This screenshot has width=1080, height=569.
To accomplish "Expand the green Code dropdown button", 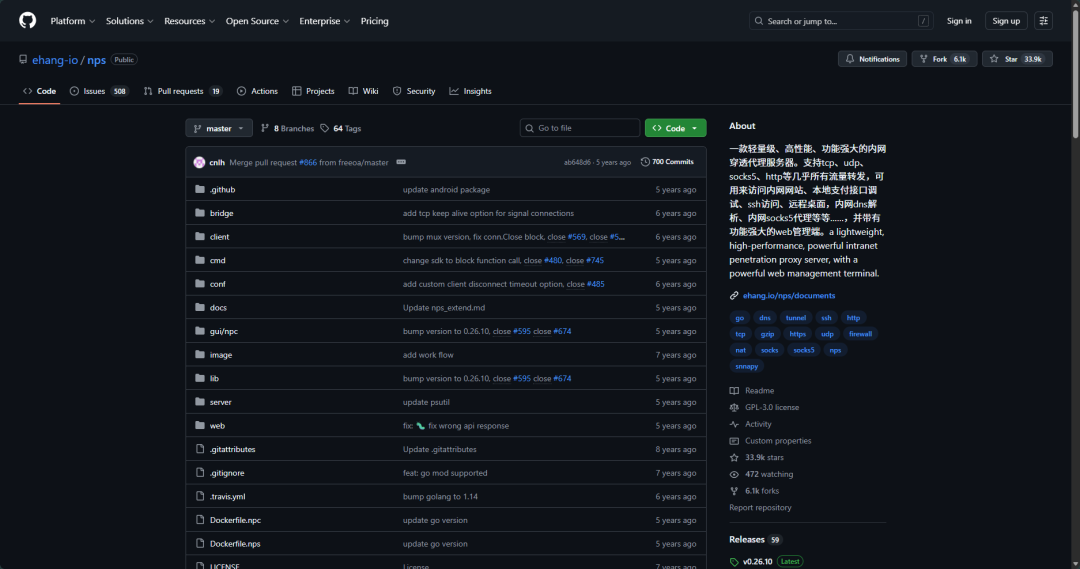I will (675, 128).
